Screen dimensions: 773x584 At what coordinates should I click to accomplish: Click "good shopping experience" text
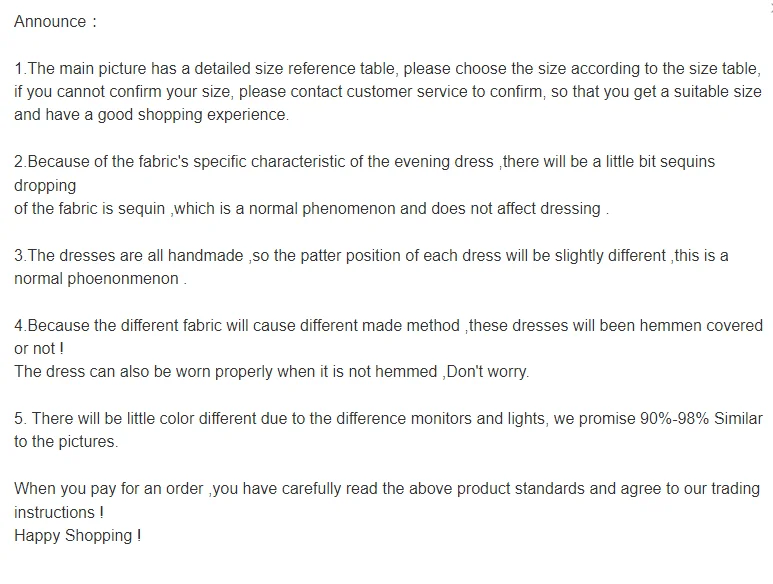(193, 115)
